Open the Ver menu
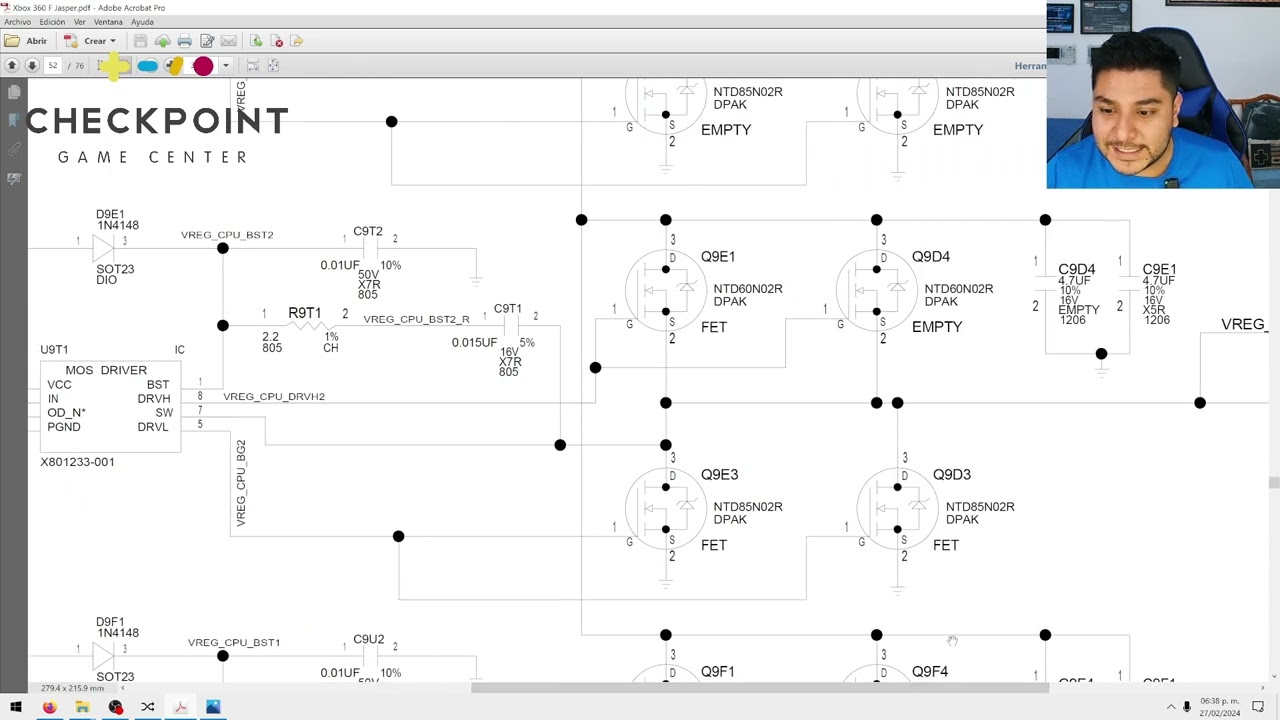 pyautogui.click(x=80, y=22)
